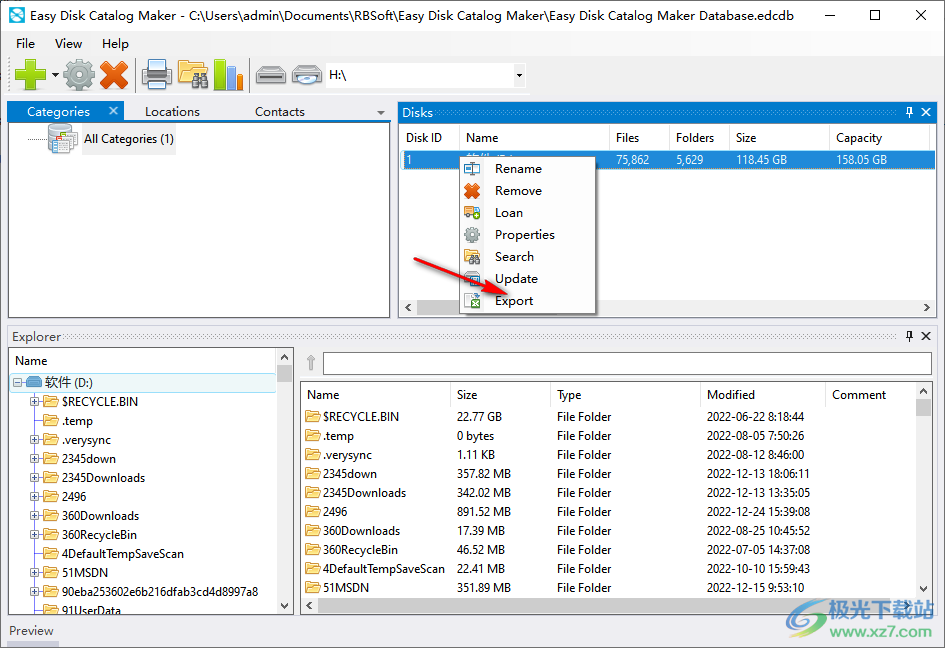The height and width of the screenshot is (648, 945).
Task: Switch to the Categories tab
Action: (x=58, y=112)
